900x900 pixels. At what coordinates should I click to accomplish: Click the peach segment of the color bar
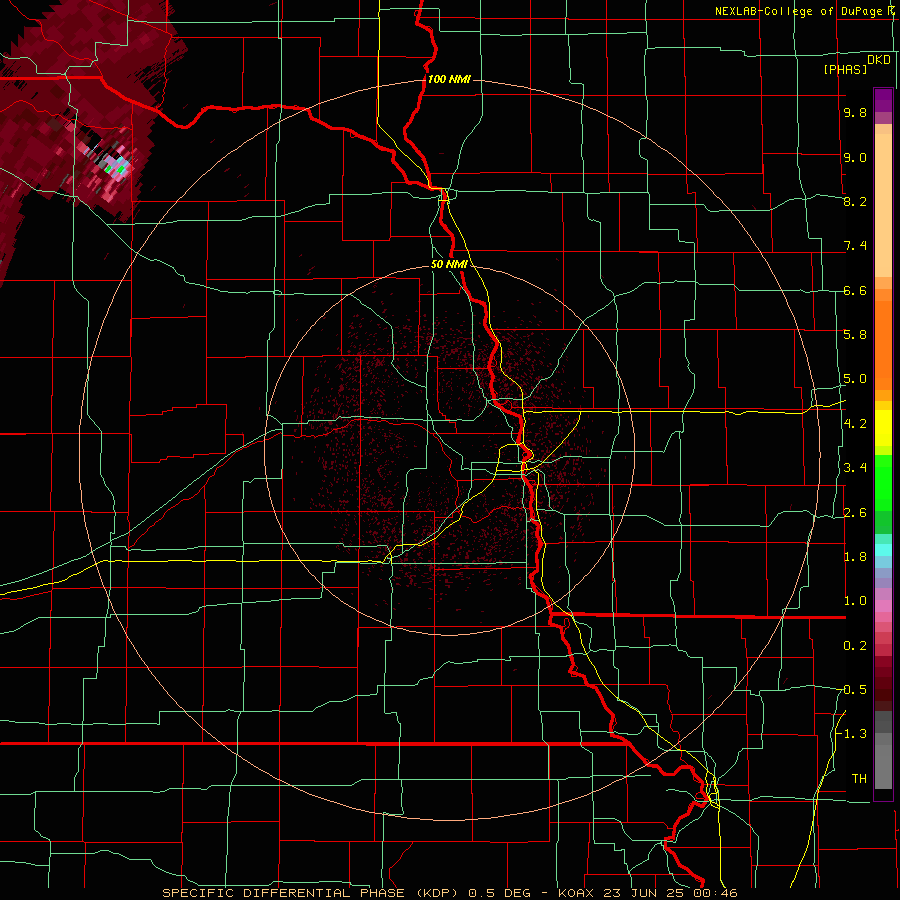coord(883,205)
